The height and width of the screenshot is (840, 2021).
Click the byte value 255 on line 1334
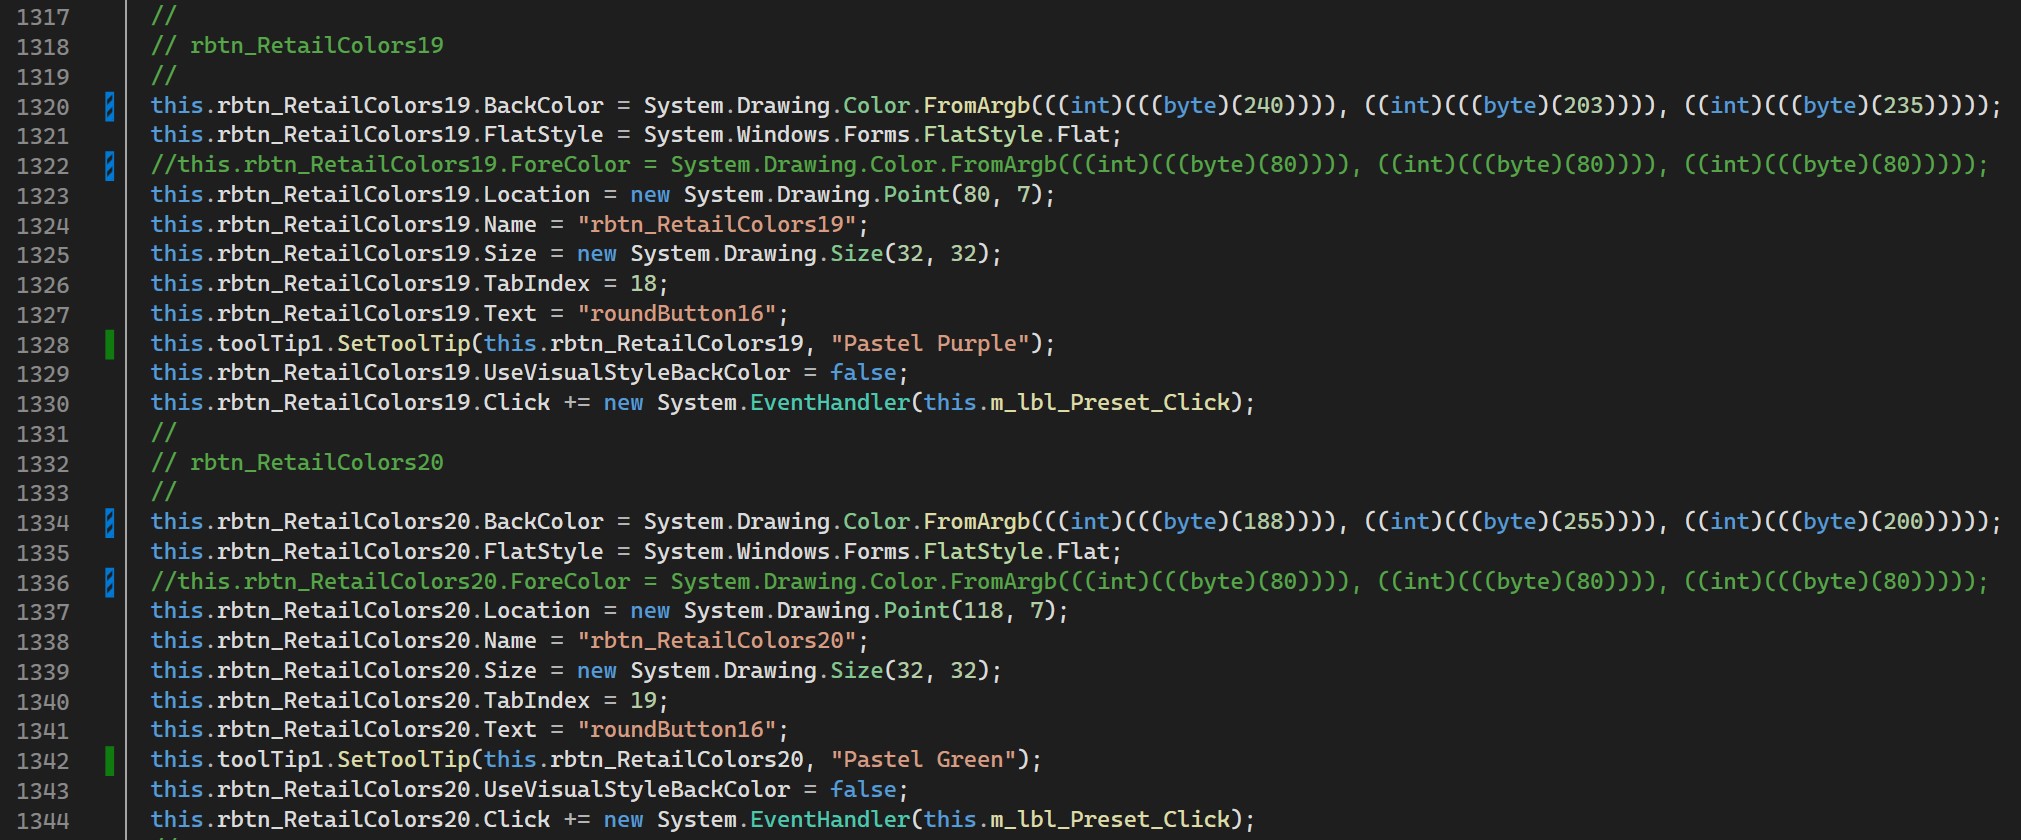tap(1583, 522)
